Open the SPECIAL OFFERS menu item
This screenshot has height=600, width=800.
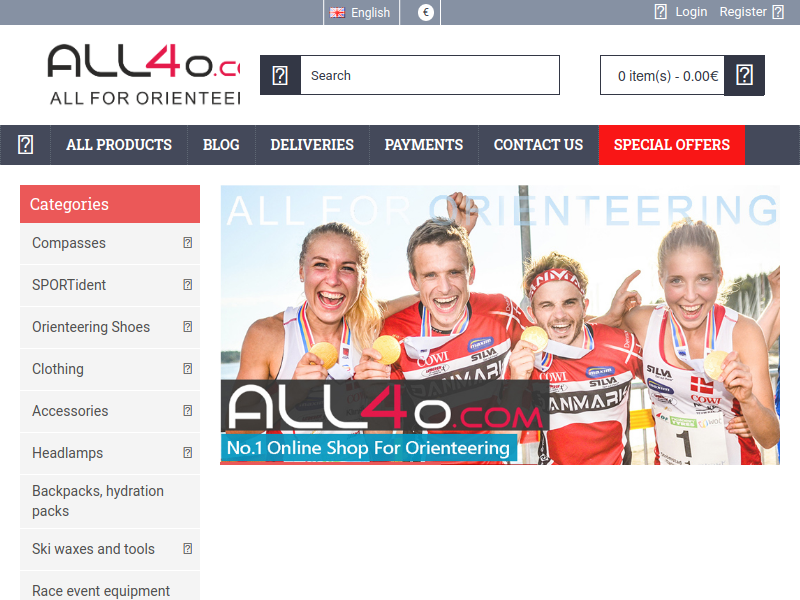coord(672,145)
